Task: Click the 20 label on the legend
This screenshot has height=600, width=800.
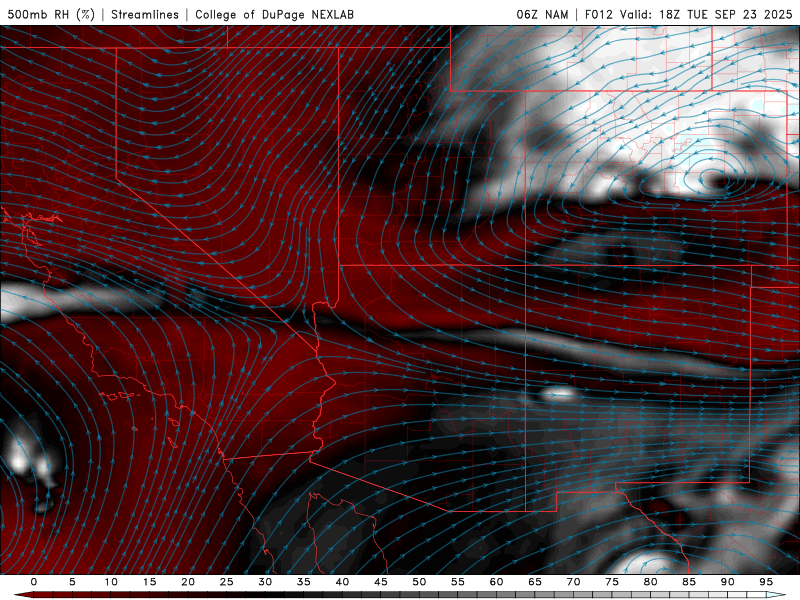Action: click(x=188, y=582)
